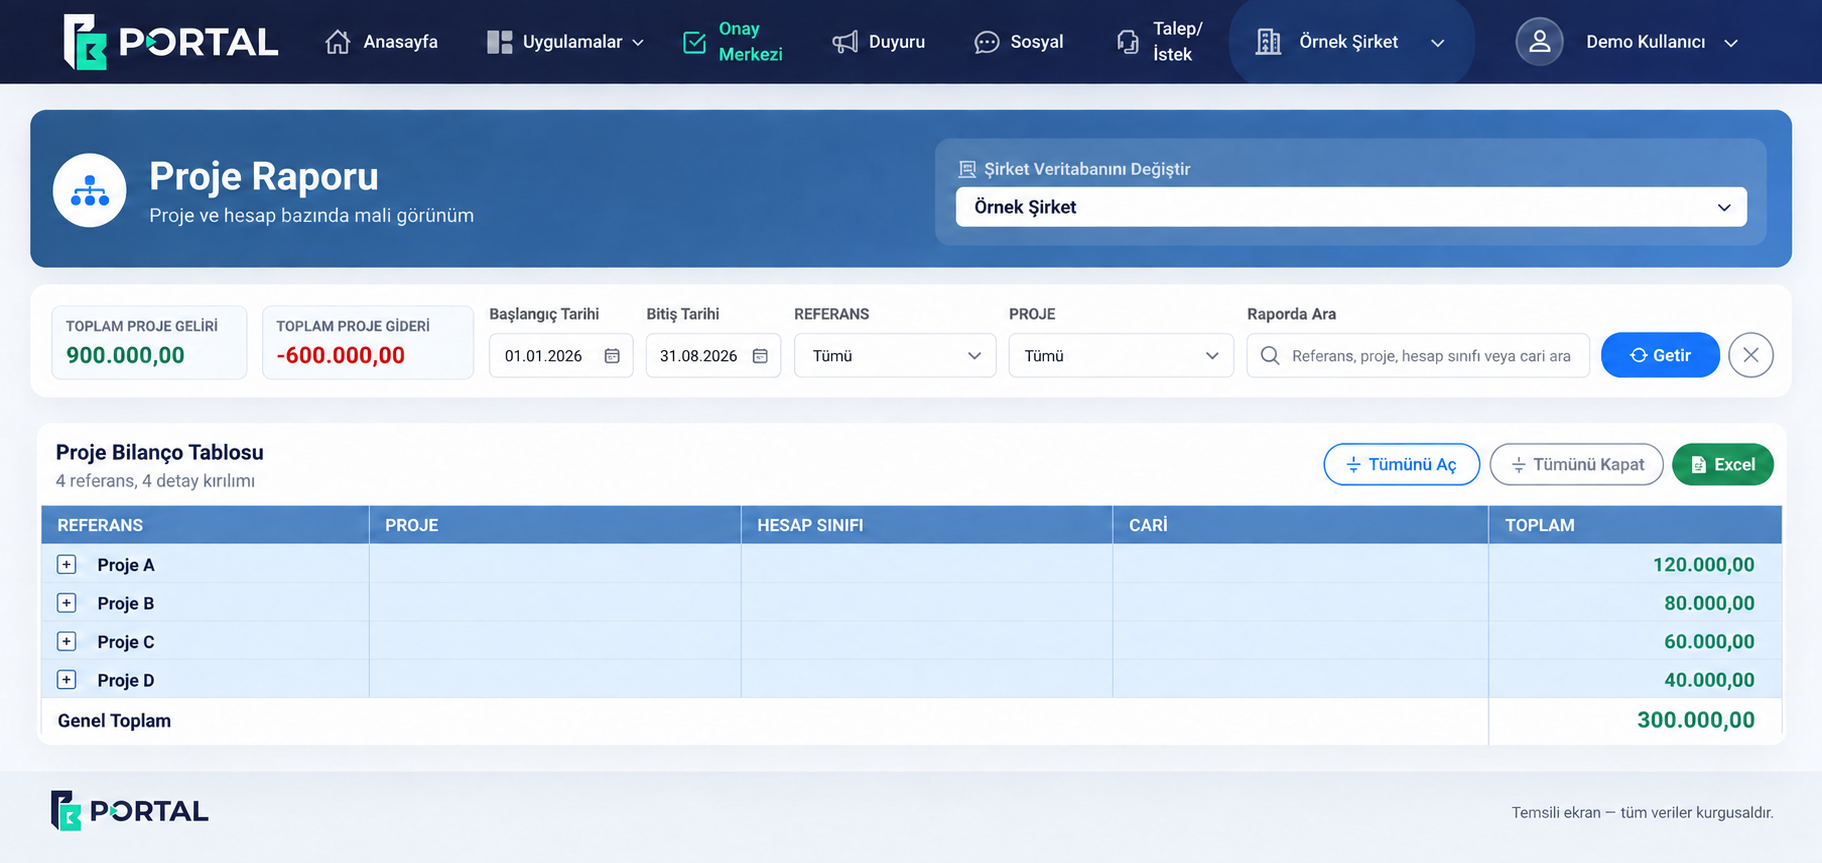Open the Bitiş Tarihi calendar picker icon

coord(760,356)
